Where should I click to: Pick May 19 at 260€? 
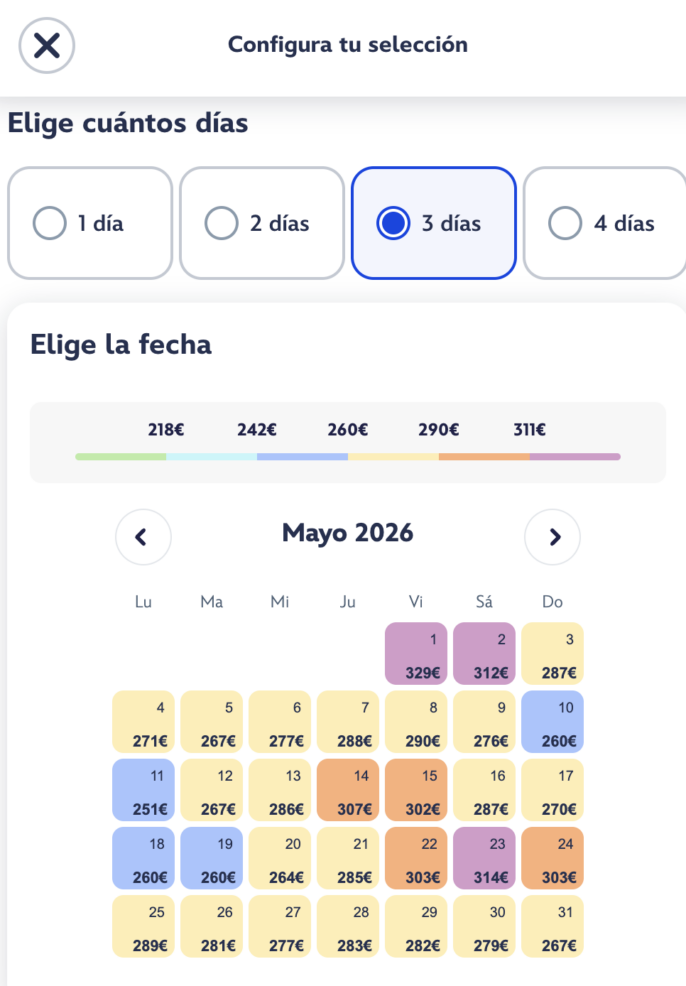point(211,858)
